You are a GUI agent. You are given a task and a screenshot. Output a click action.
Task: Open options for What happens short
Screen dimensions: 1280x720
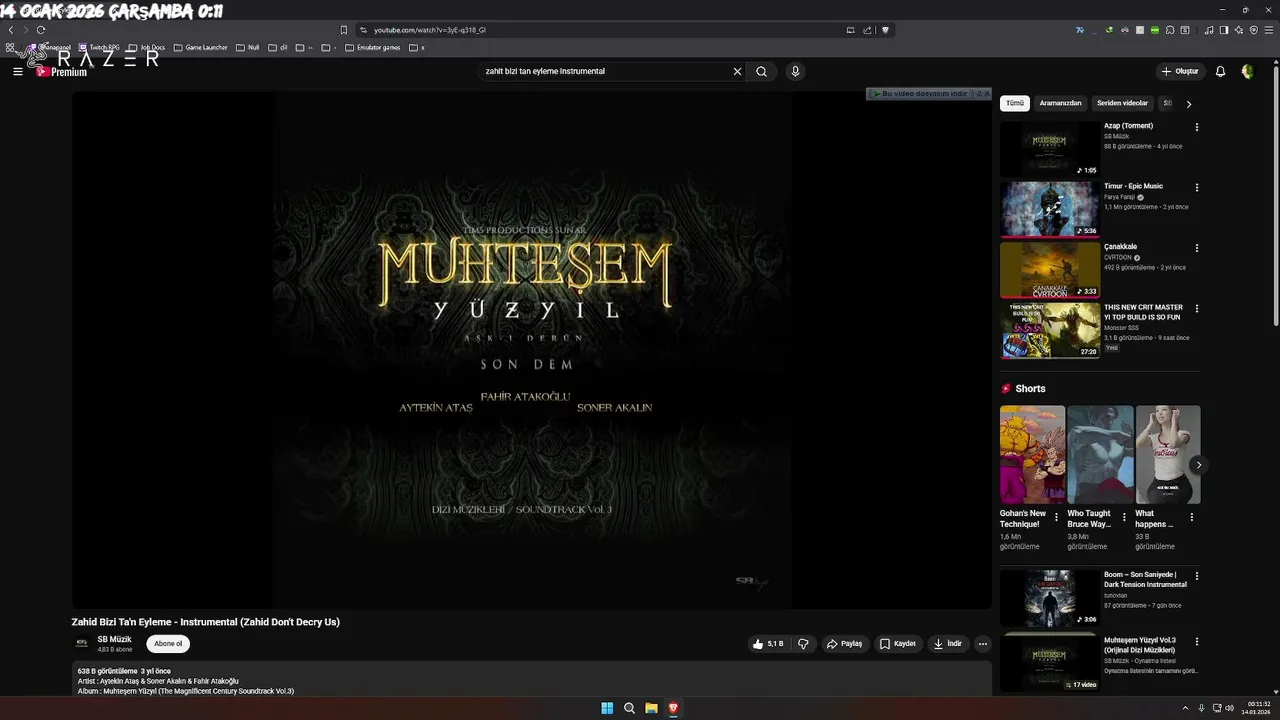pyautogui.click(x=1191, y=517)
